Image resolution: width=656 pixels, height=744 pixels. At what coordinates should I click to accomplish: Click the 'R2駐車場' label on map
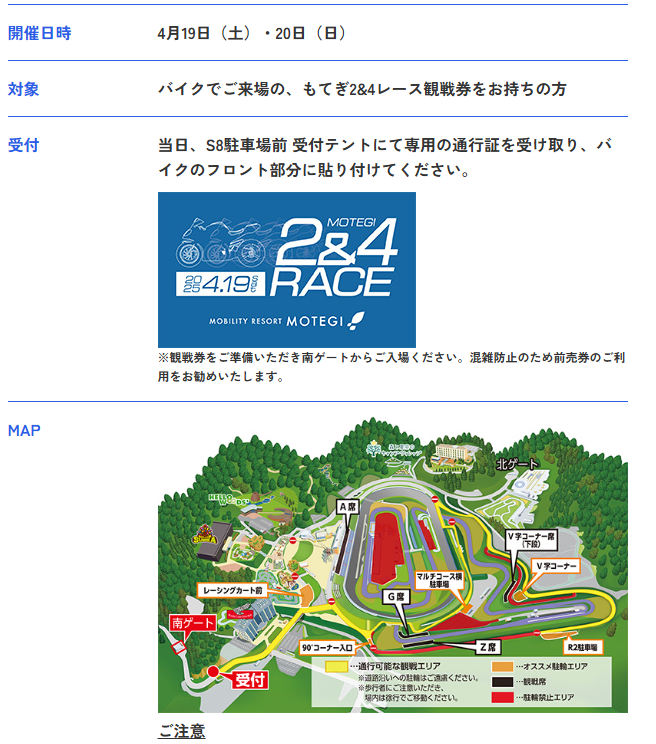click(x=582, y=647)
